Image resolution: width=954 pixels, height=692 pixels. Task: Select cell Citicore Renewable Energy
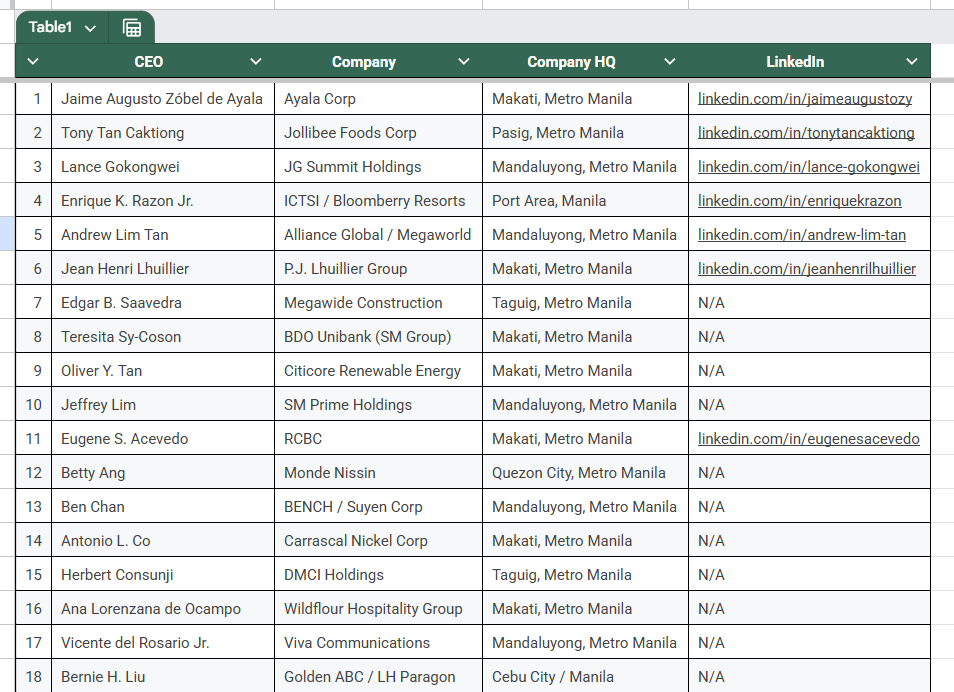[x=378, y=371]
